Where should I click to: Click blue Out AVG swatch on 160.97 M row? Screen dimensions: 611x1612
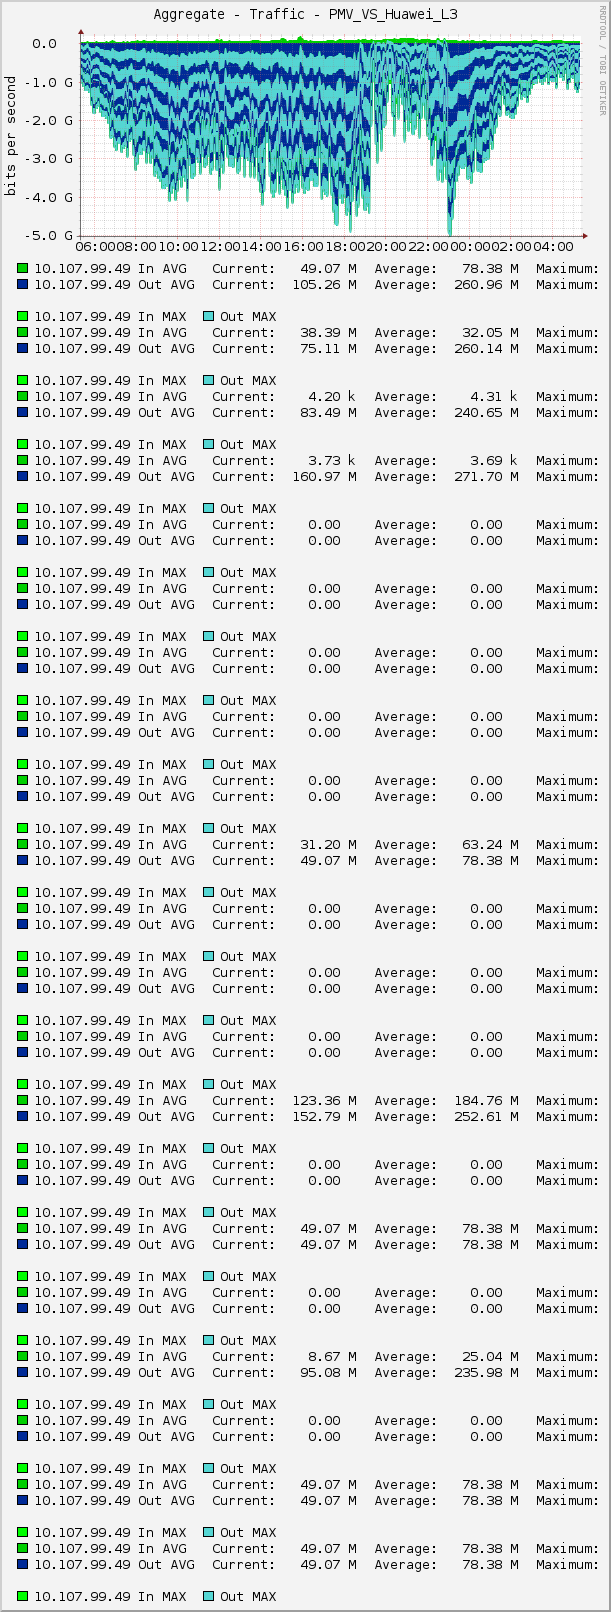pos(22,476)
